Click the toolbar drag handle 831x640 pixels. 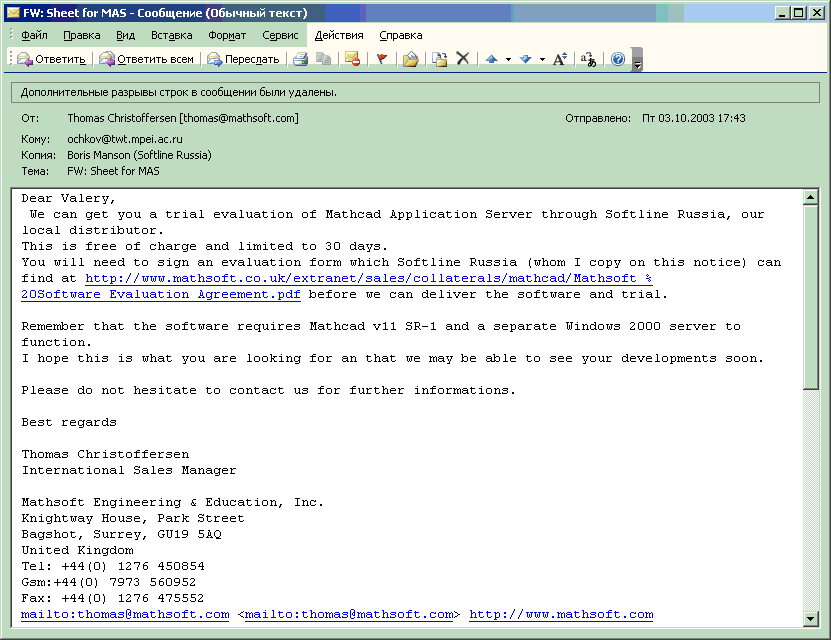(x=10, y=59)
